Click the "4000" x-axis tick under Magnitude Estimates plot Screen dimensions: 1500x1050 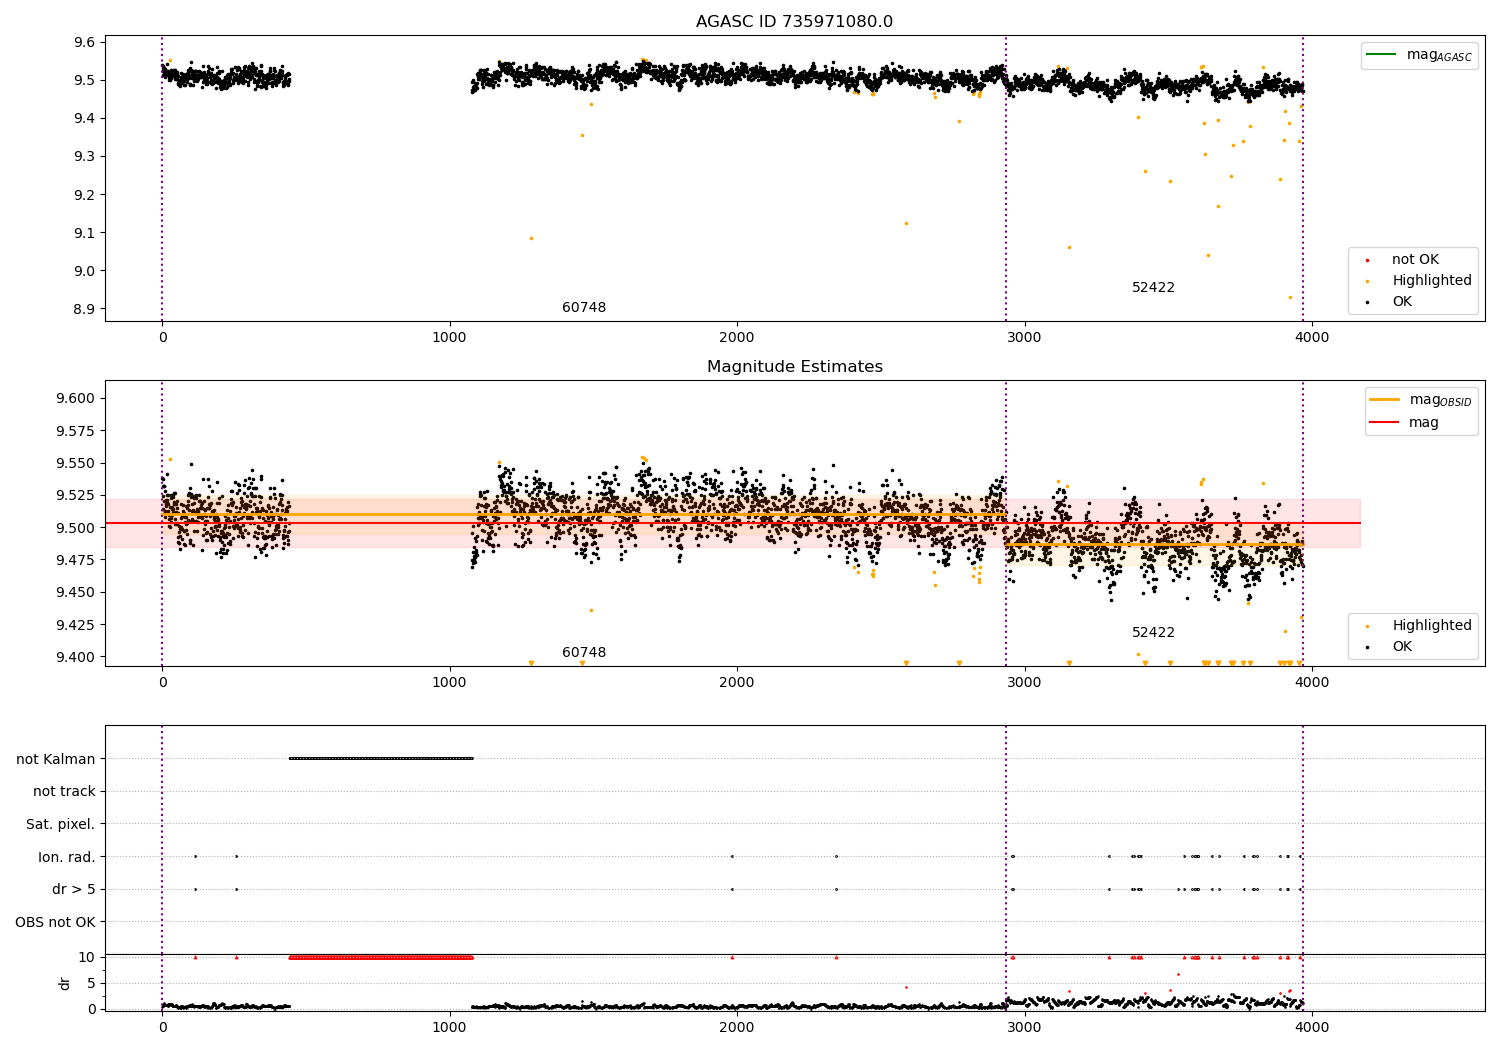(x=1312, y=683)
